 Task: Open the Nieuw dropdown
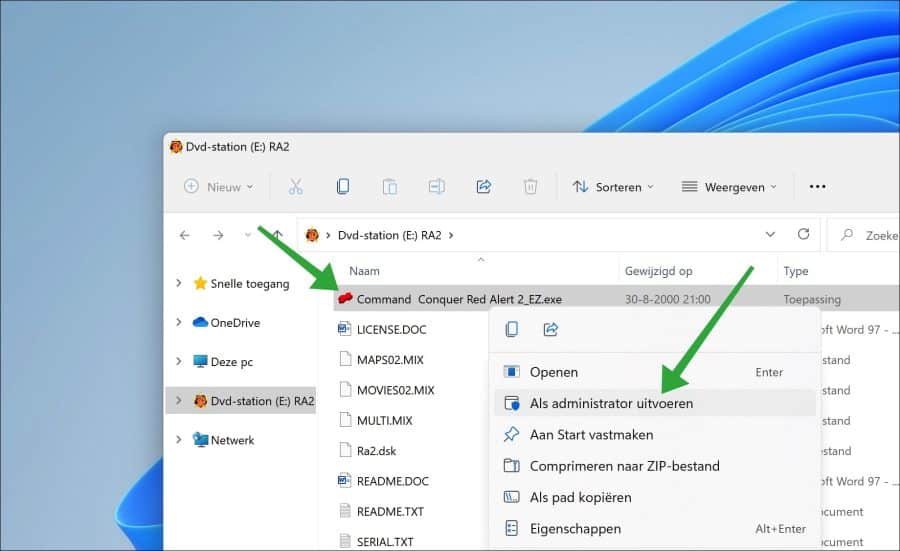coord(219,187)
